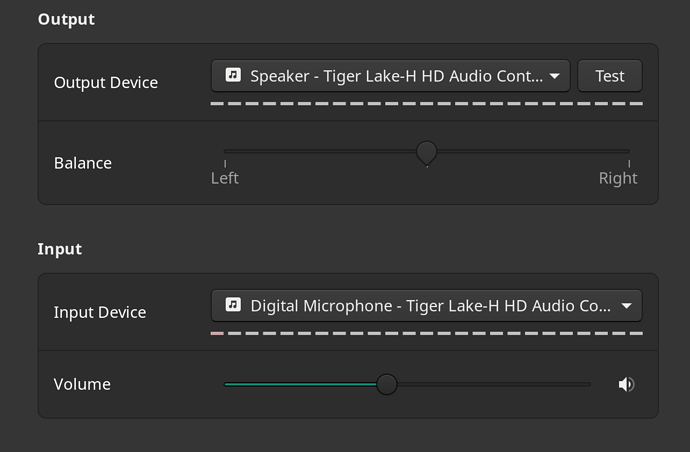
Task: Expand the Output Device dropdown arrow
Action: point(555,76)
